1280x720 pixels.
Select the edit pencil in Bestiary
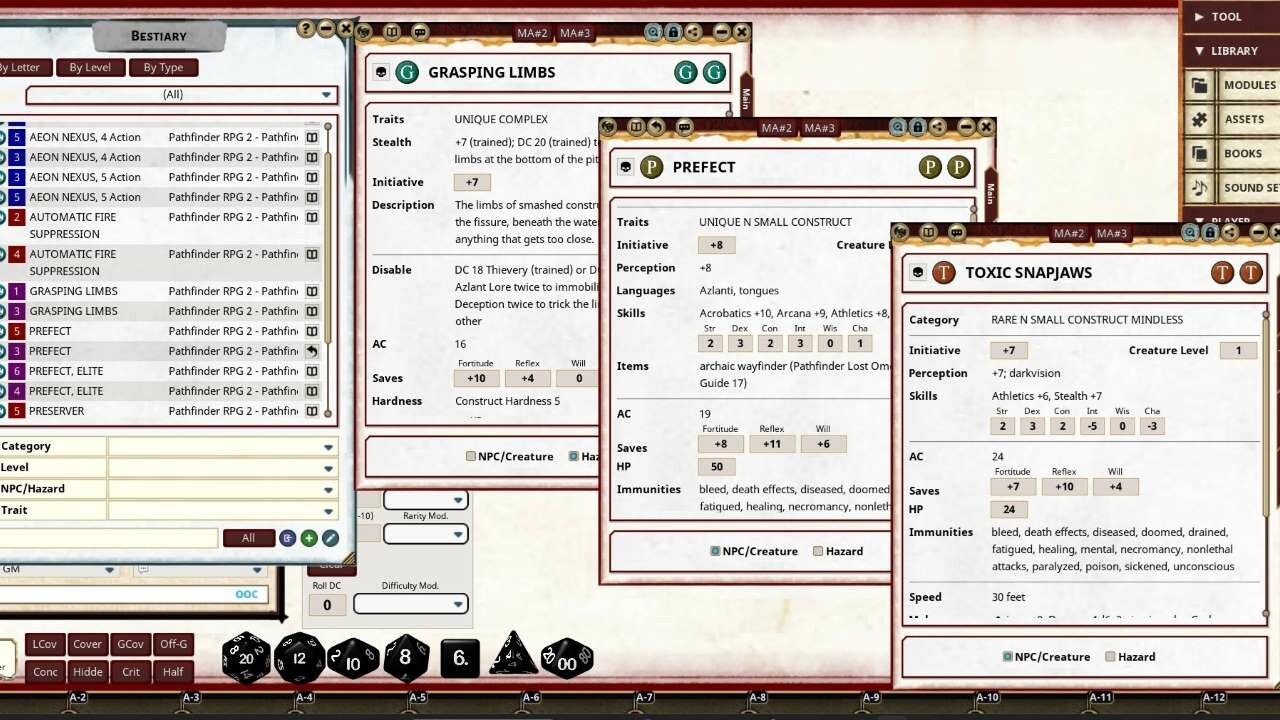coord(329,537)
